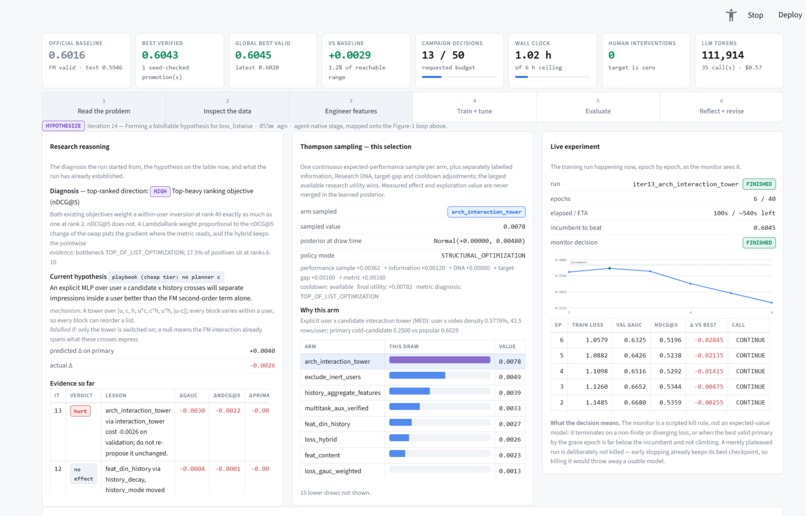Click the Wall Clock progress bar
The width and height of the screenshot is (806, 516).
[552, 77]
